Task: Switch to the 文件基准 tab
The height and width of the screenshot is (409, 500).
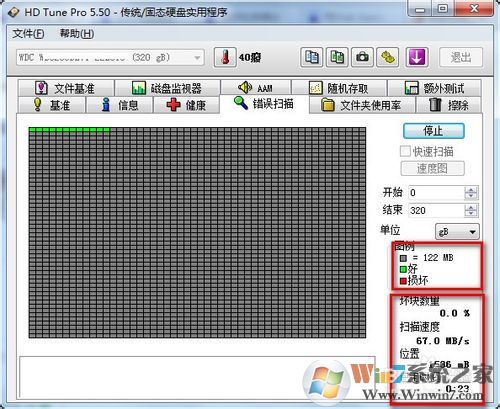Action: point(66,88)
